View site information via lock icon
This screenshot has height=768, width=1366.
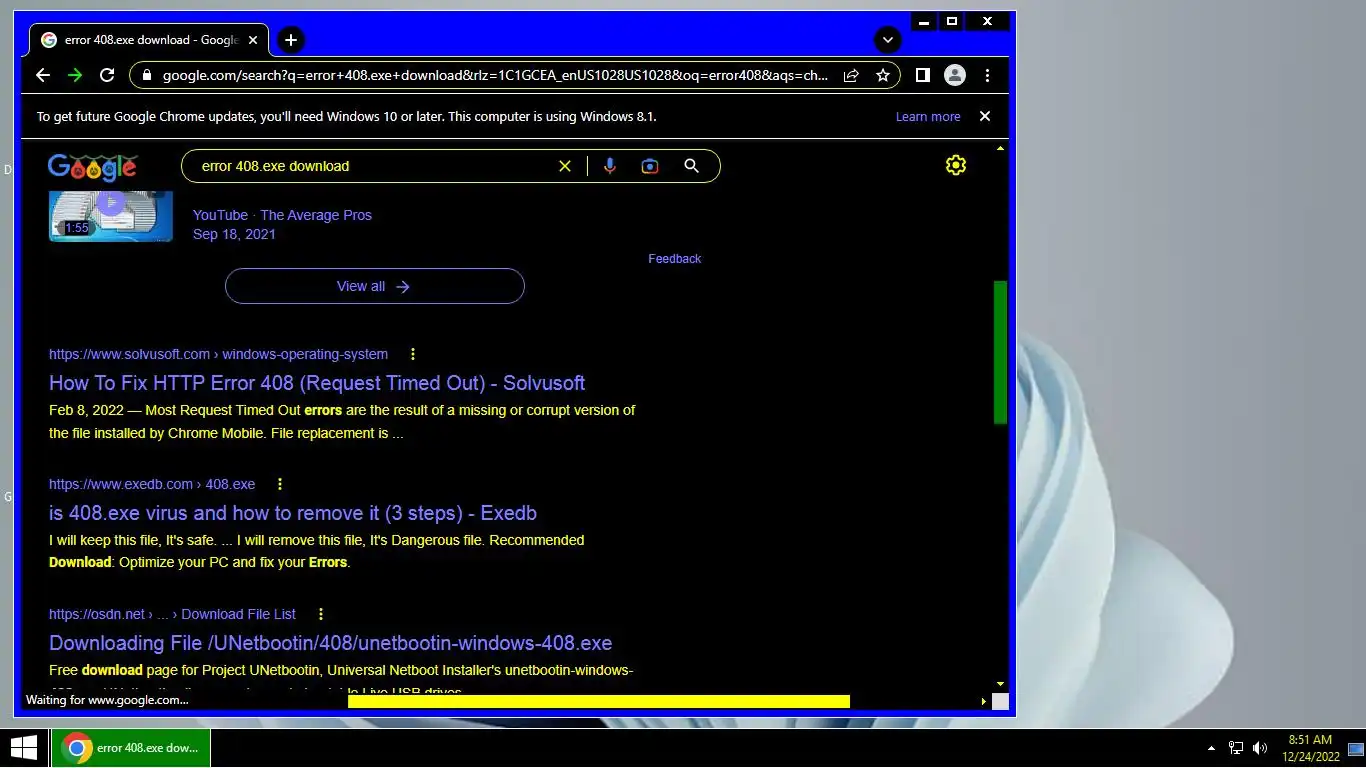pos(147,75)
